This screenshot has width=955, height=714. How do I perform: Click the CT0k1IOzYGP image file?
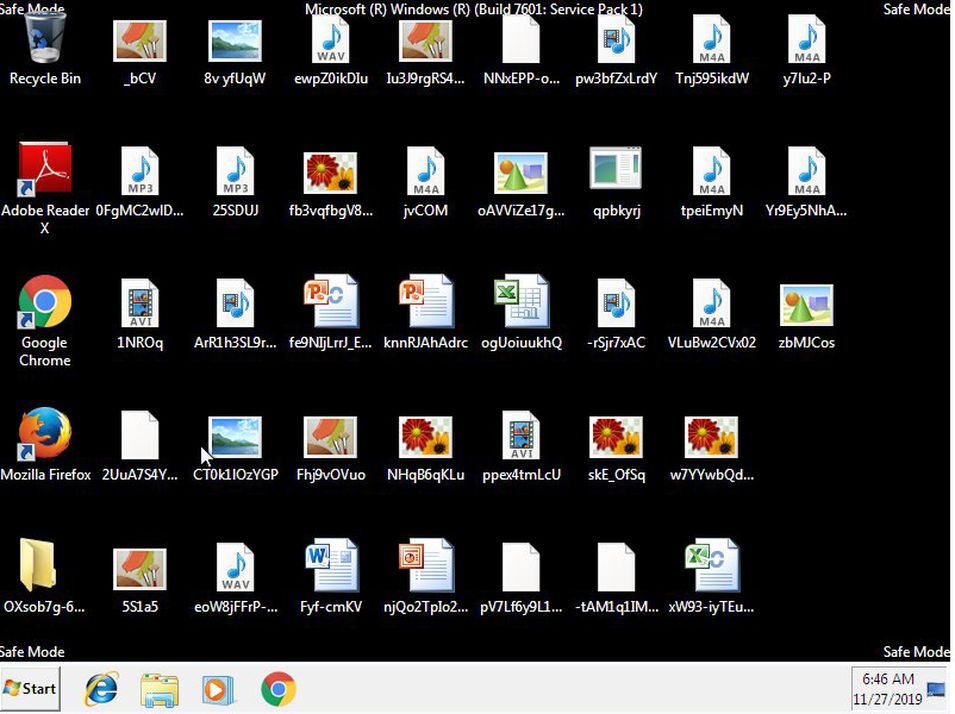point(235,438)
